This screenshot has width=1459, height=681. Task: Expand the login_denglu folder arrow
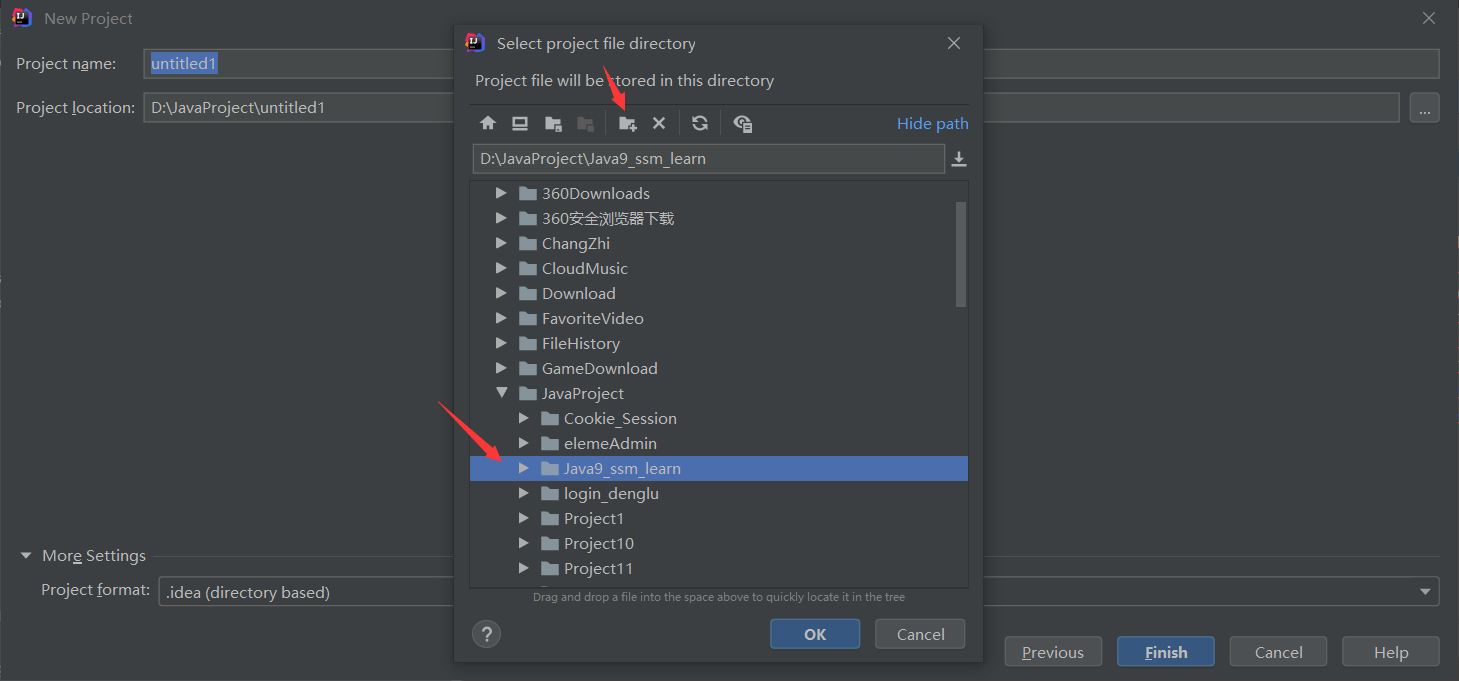click(x=523, y=493)
